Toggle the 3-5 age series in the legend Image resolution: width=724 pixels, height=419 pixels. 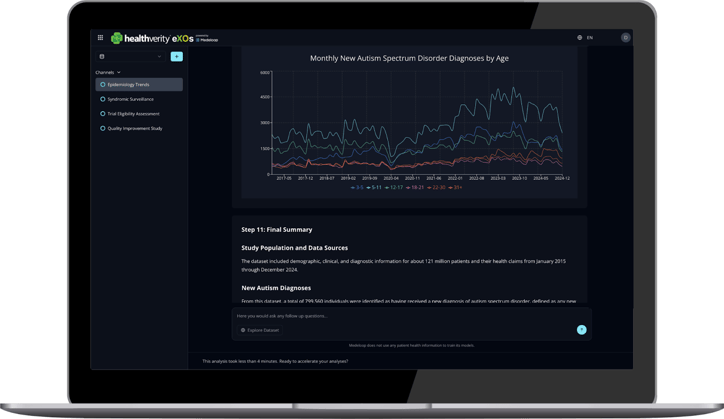pos(357,187)
